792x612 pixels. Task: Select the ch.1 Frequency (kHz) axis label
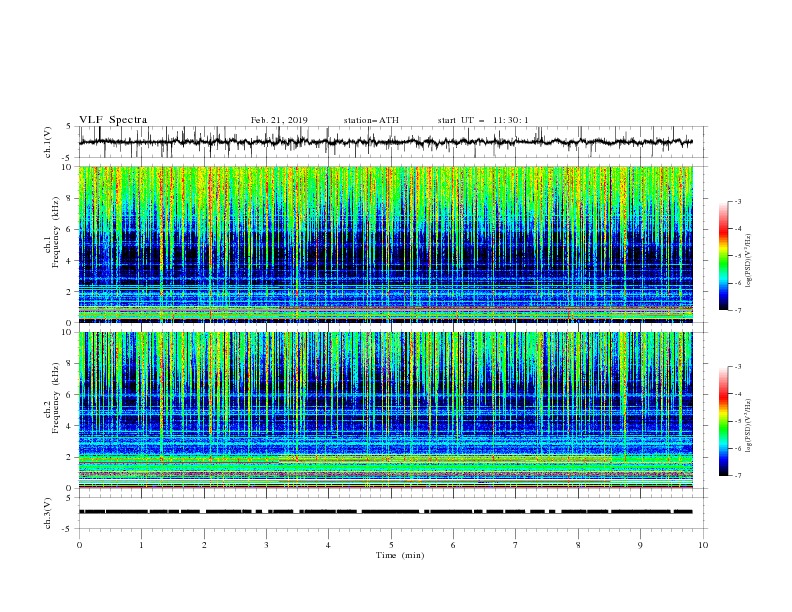tap(52, 230)
